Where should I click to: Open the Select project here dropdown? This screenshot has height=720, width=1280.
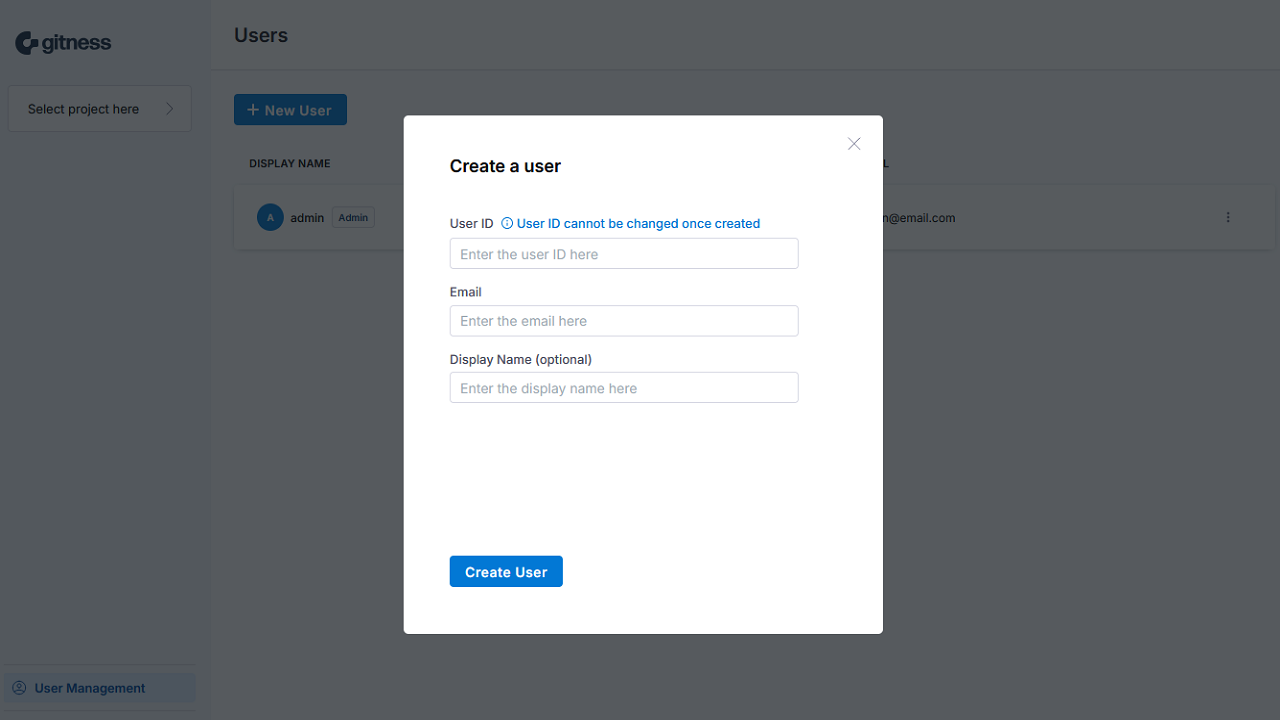[99, 109]
